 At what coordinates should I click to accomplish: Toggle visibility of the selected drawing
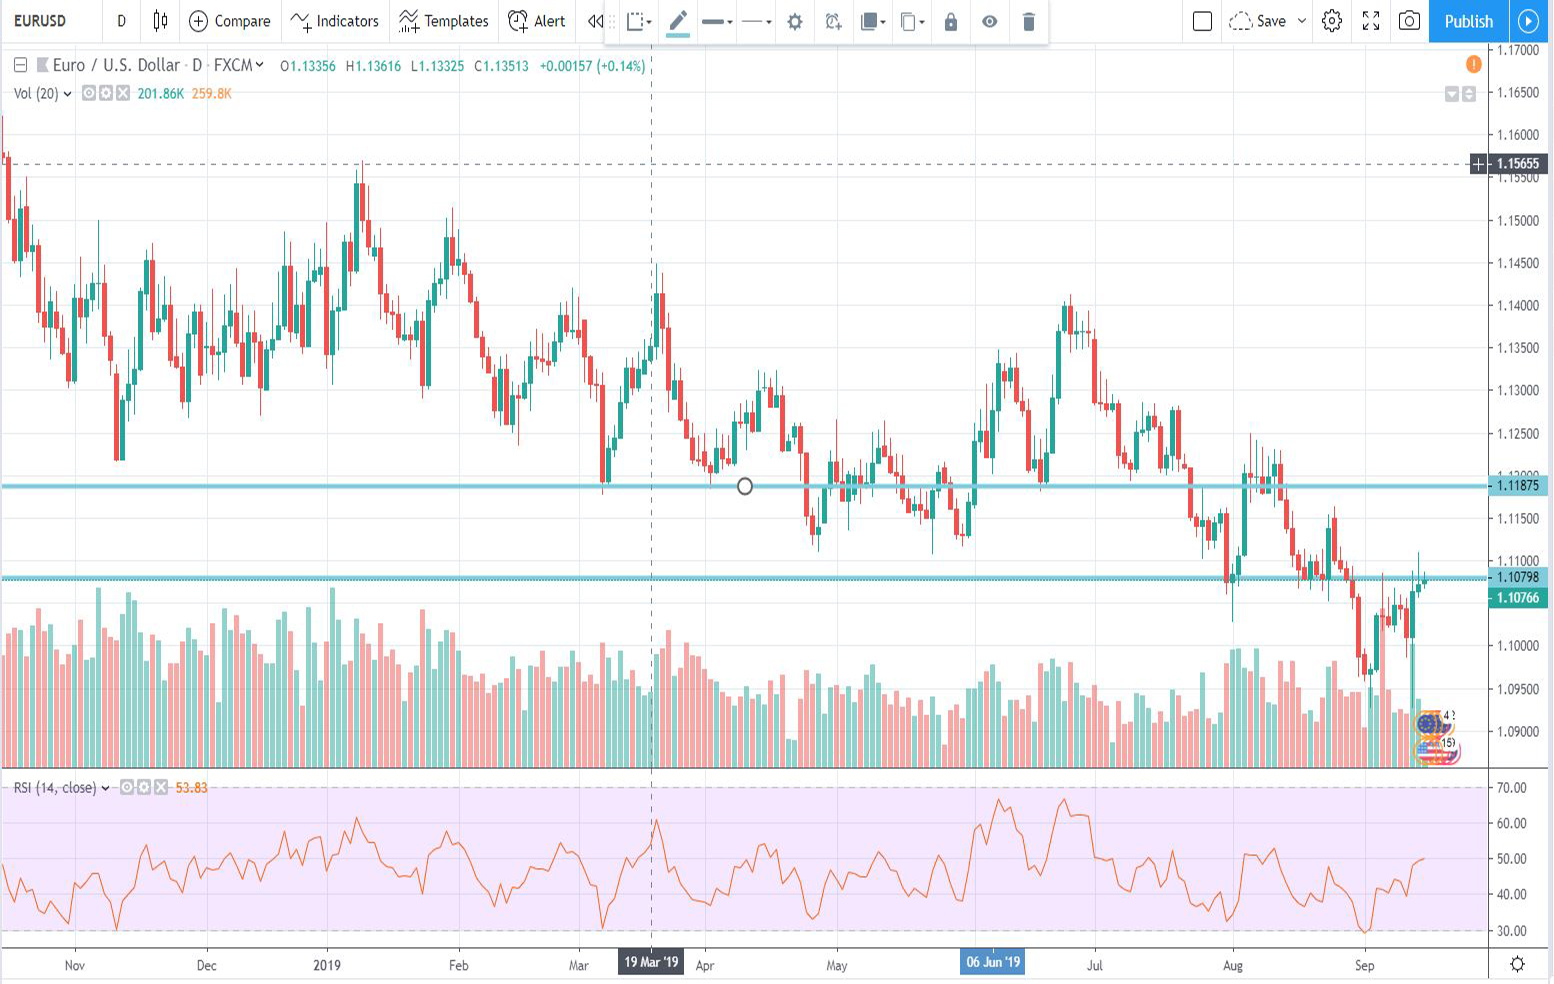tap(989, 21)
